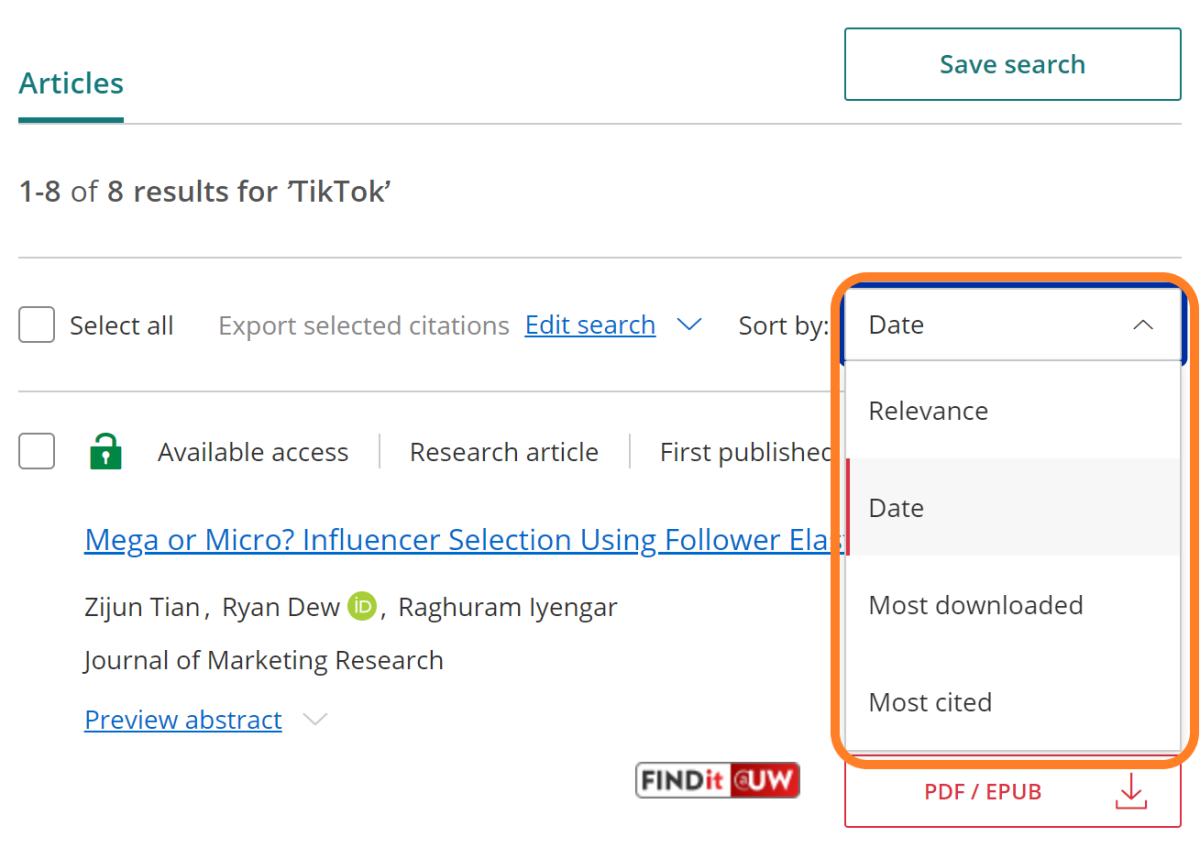The image size is (1200, 848).
Task: Click the FINDit@UW icon
Action: coord(717,779)
